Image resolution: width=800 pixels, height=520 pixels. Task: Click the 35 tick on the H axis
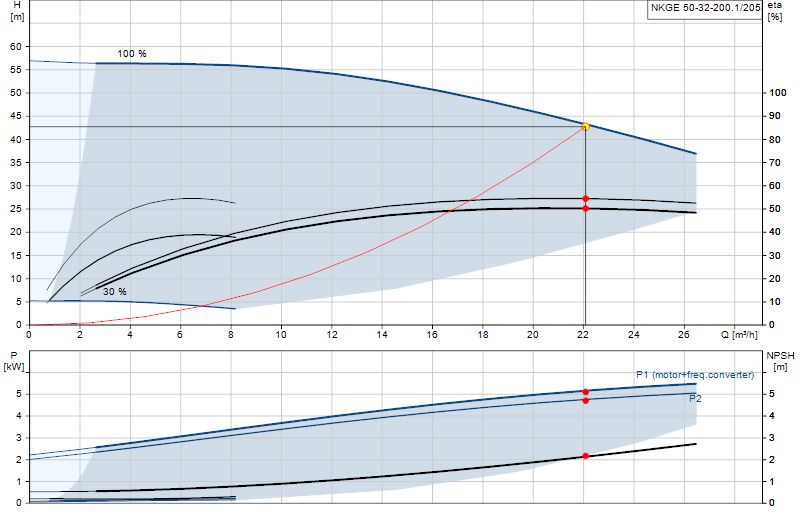(x=16, y=162)
